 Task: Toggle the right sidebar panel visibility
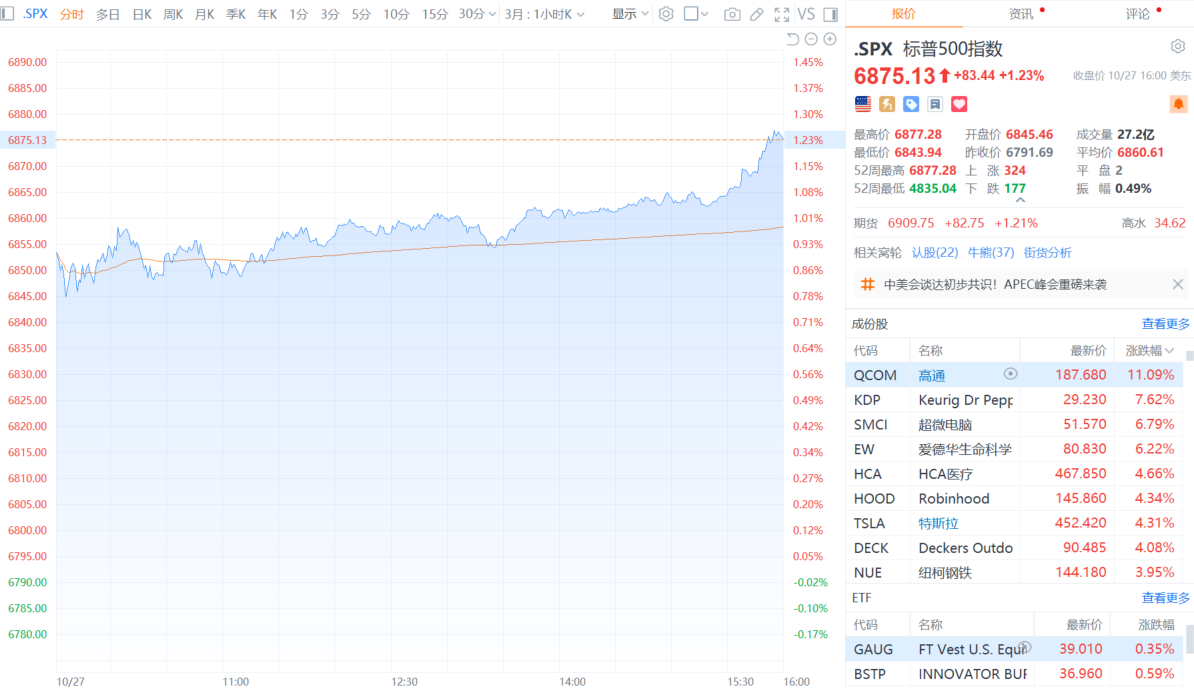click(830, 14)
